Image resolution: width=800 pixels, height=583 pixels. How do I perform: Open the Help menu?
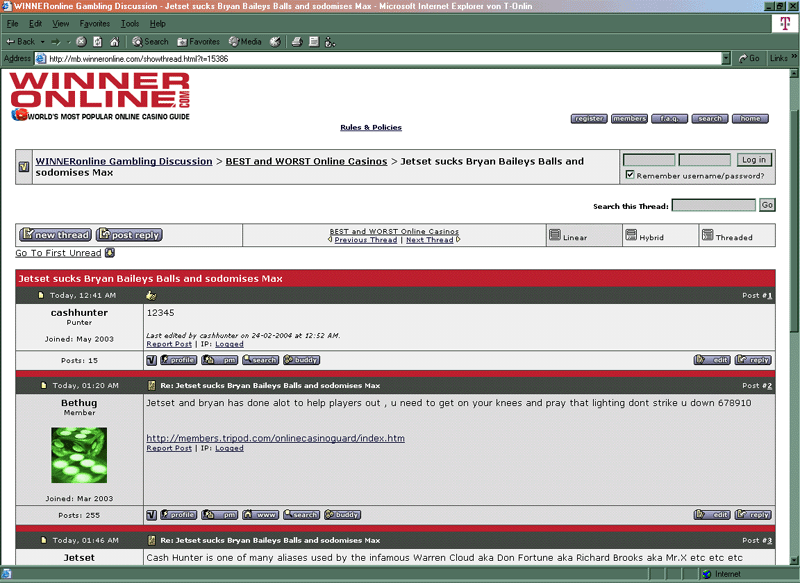click(157, 23)
